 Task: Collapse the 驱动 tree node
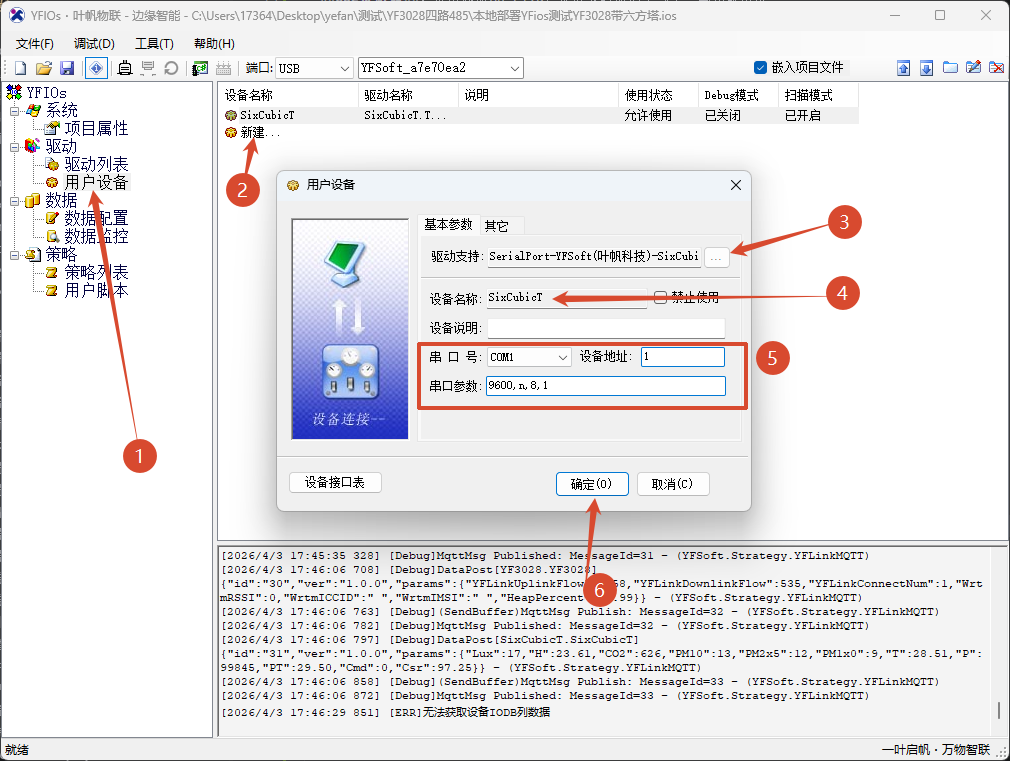[x=14, y=147]
